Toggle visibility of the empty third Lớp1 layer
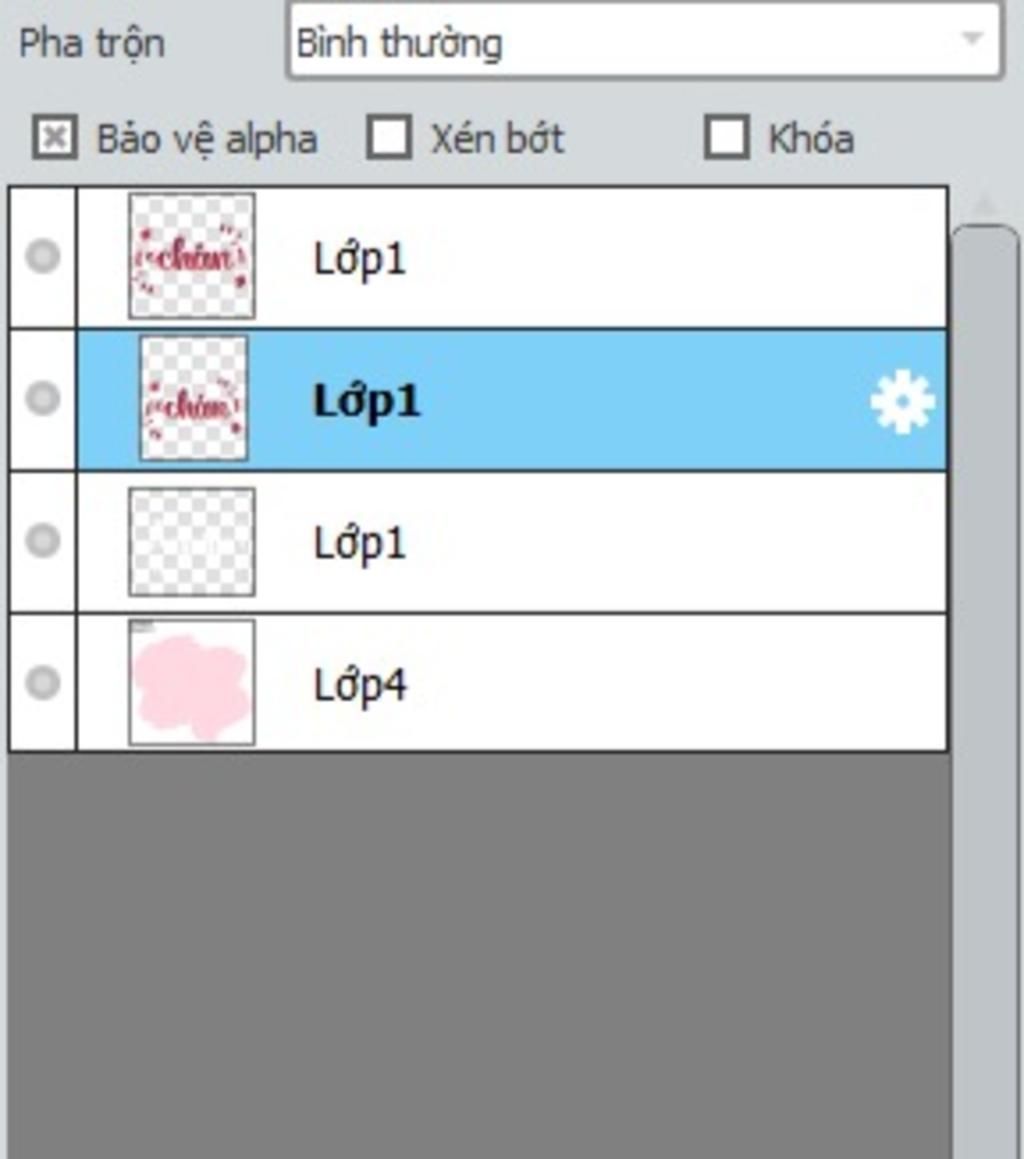 pyautogui.click(x=42, y=540)
